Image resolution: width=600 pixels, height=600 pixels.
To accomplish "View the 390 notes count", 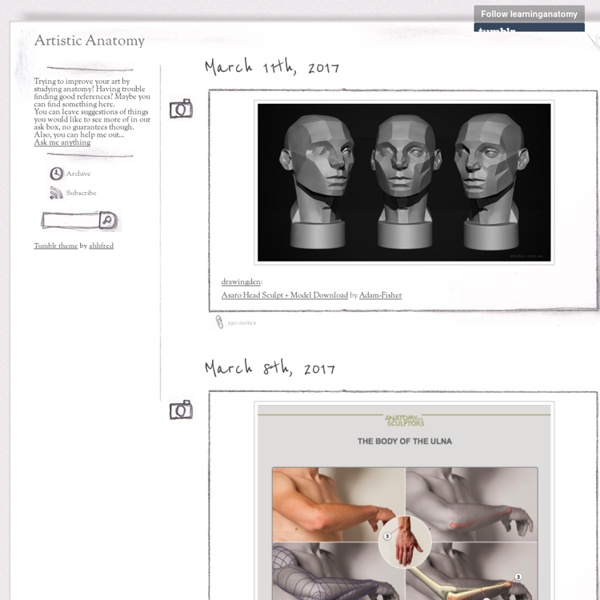I will [x=241, y=323].
